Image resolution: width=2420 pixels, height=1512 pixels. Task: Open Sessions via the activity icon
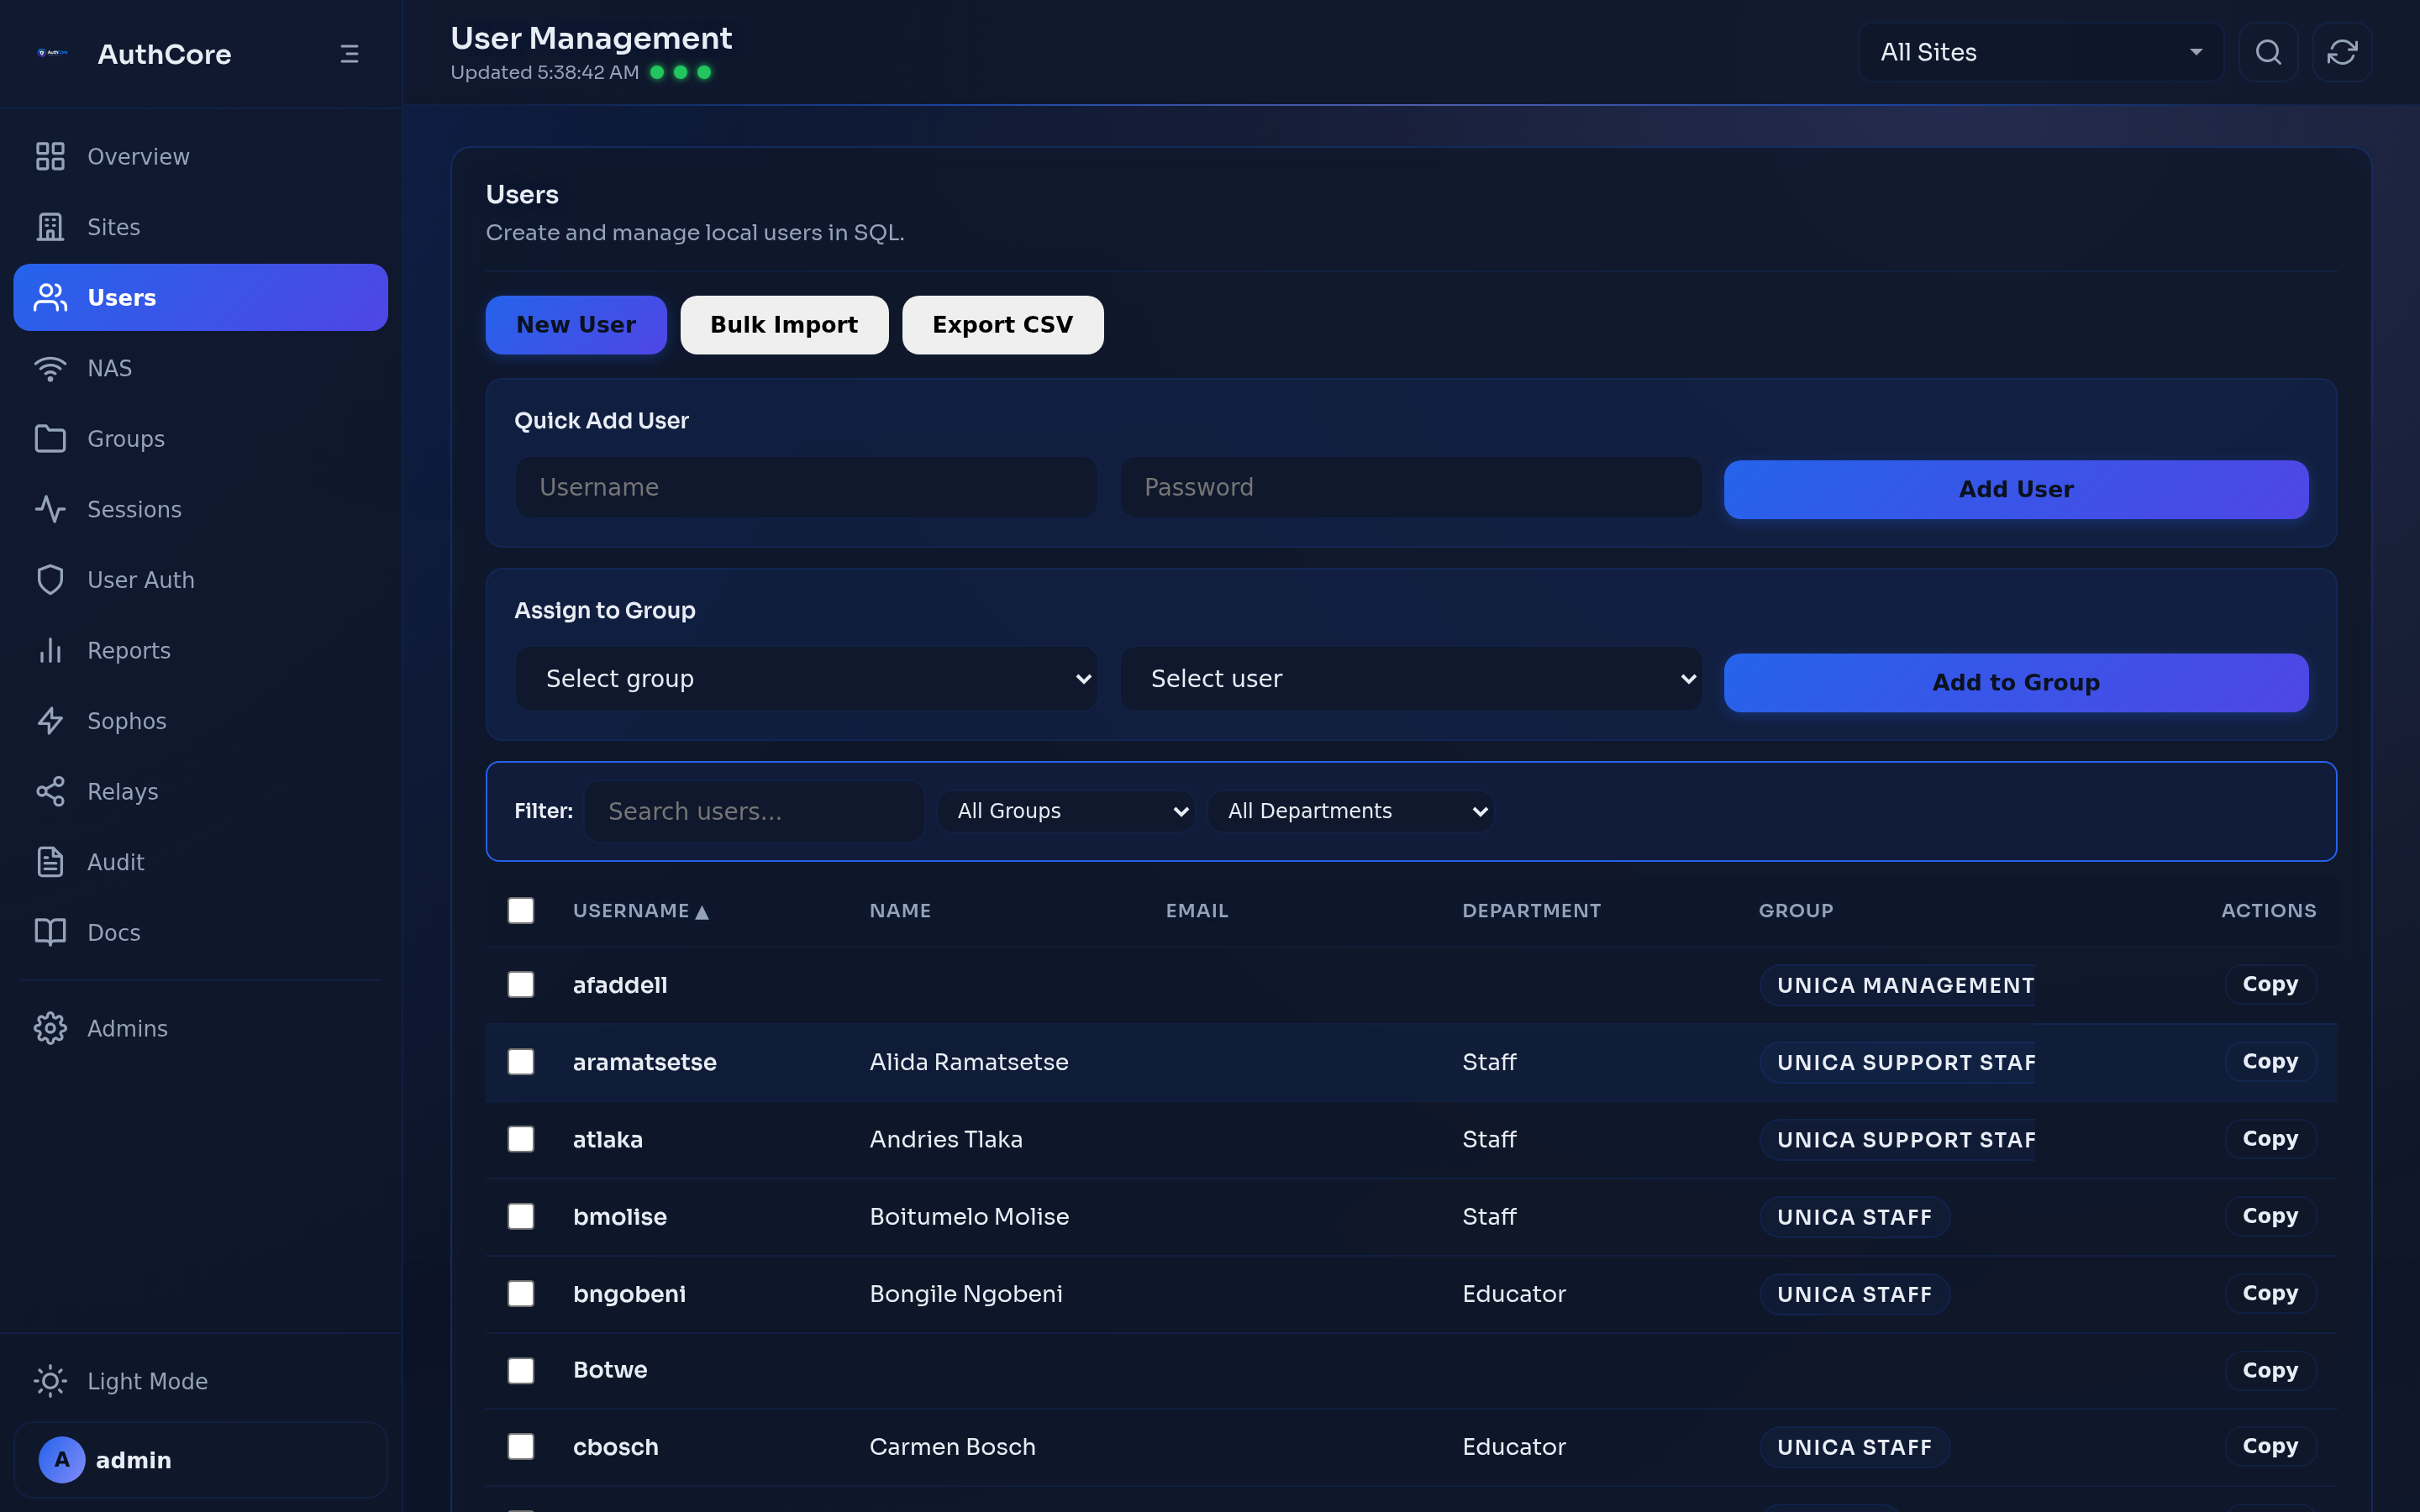tap(50, 508)
